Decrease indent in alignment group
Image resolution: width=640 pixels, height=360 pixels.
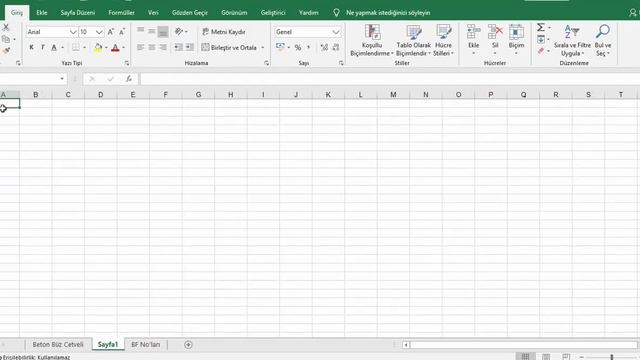pyautogui.click(x=178, y=47)
